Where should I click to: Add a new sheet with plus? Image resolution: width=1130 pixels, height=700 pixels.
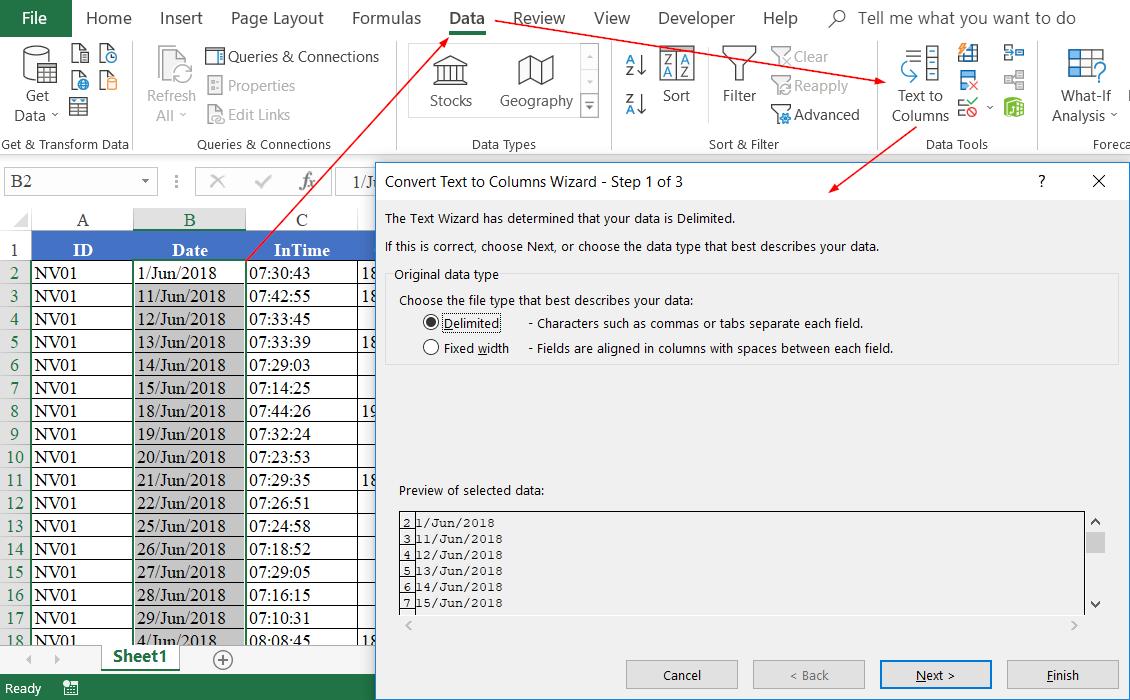(x=223, y=660)
